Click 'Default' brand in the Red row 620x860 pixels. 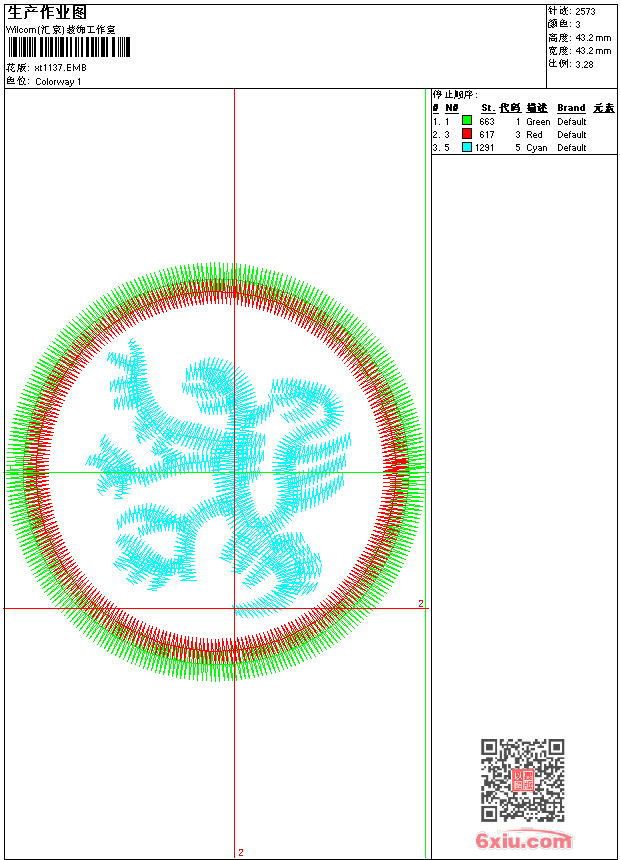click(572, 135)
